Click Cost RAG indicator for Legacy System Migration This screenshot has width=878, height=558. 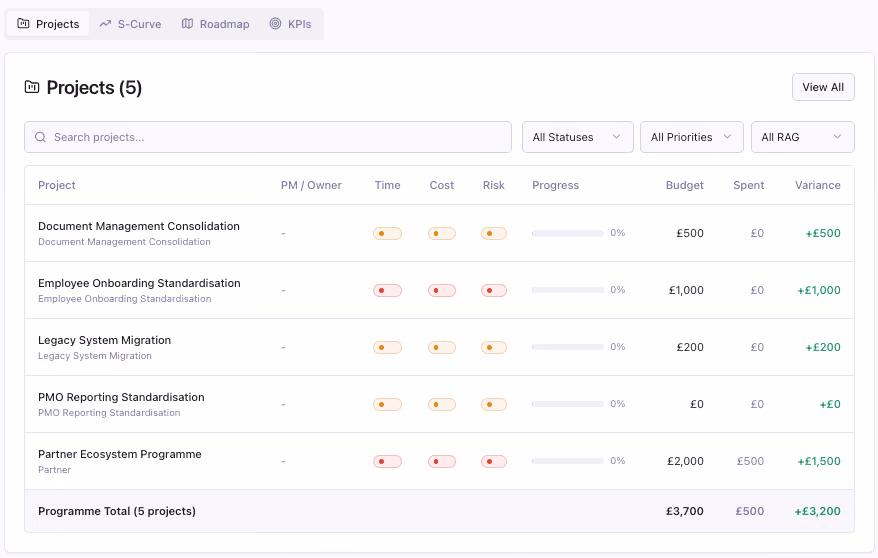(x=442, y=348)
